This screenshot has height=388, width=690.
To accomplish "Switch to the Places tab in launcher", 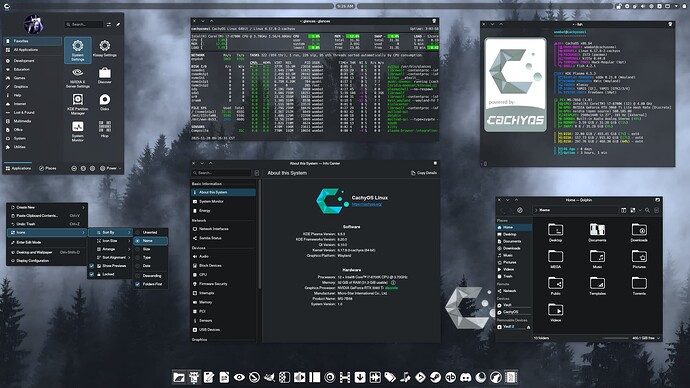I will 48,168.
